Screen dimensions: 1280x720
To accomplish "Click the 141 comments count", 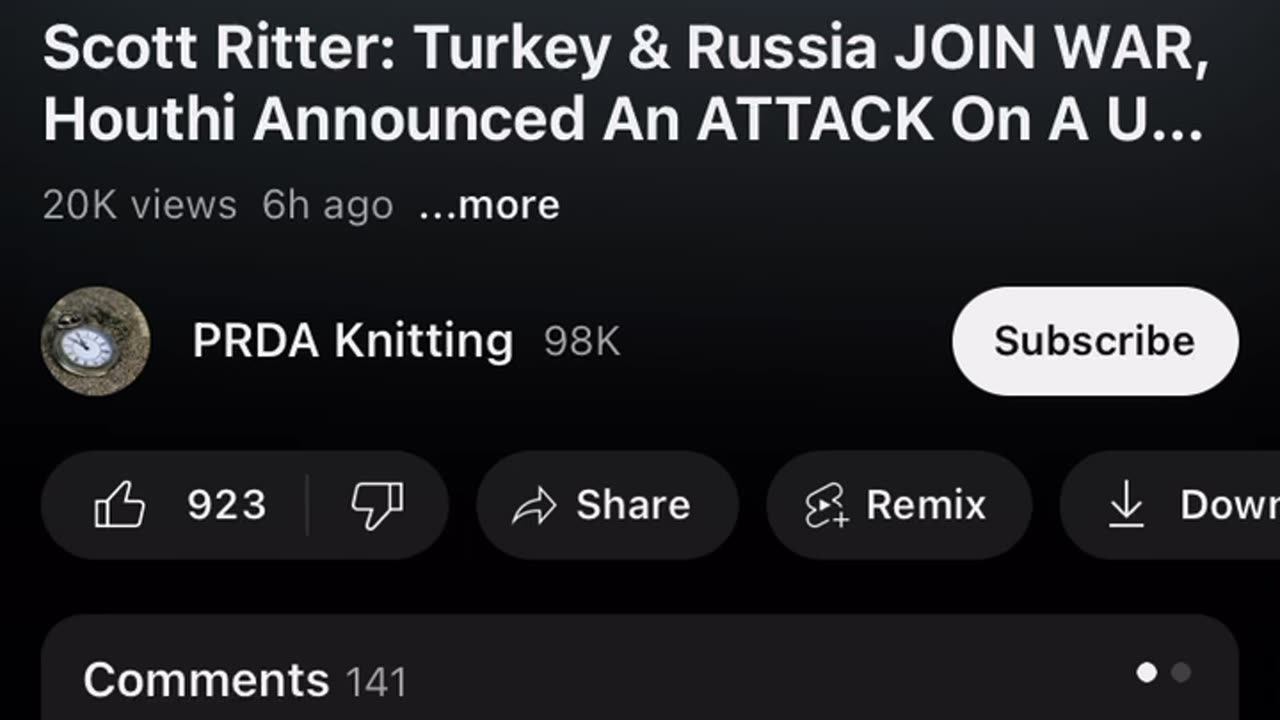I will [376, 683].
